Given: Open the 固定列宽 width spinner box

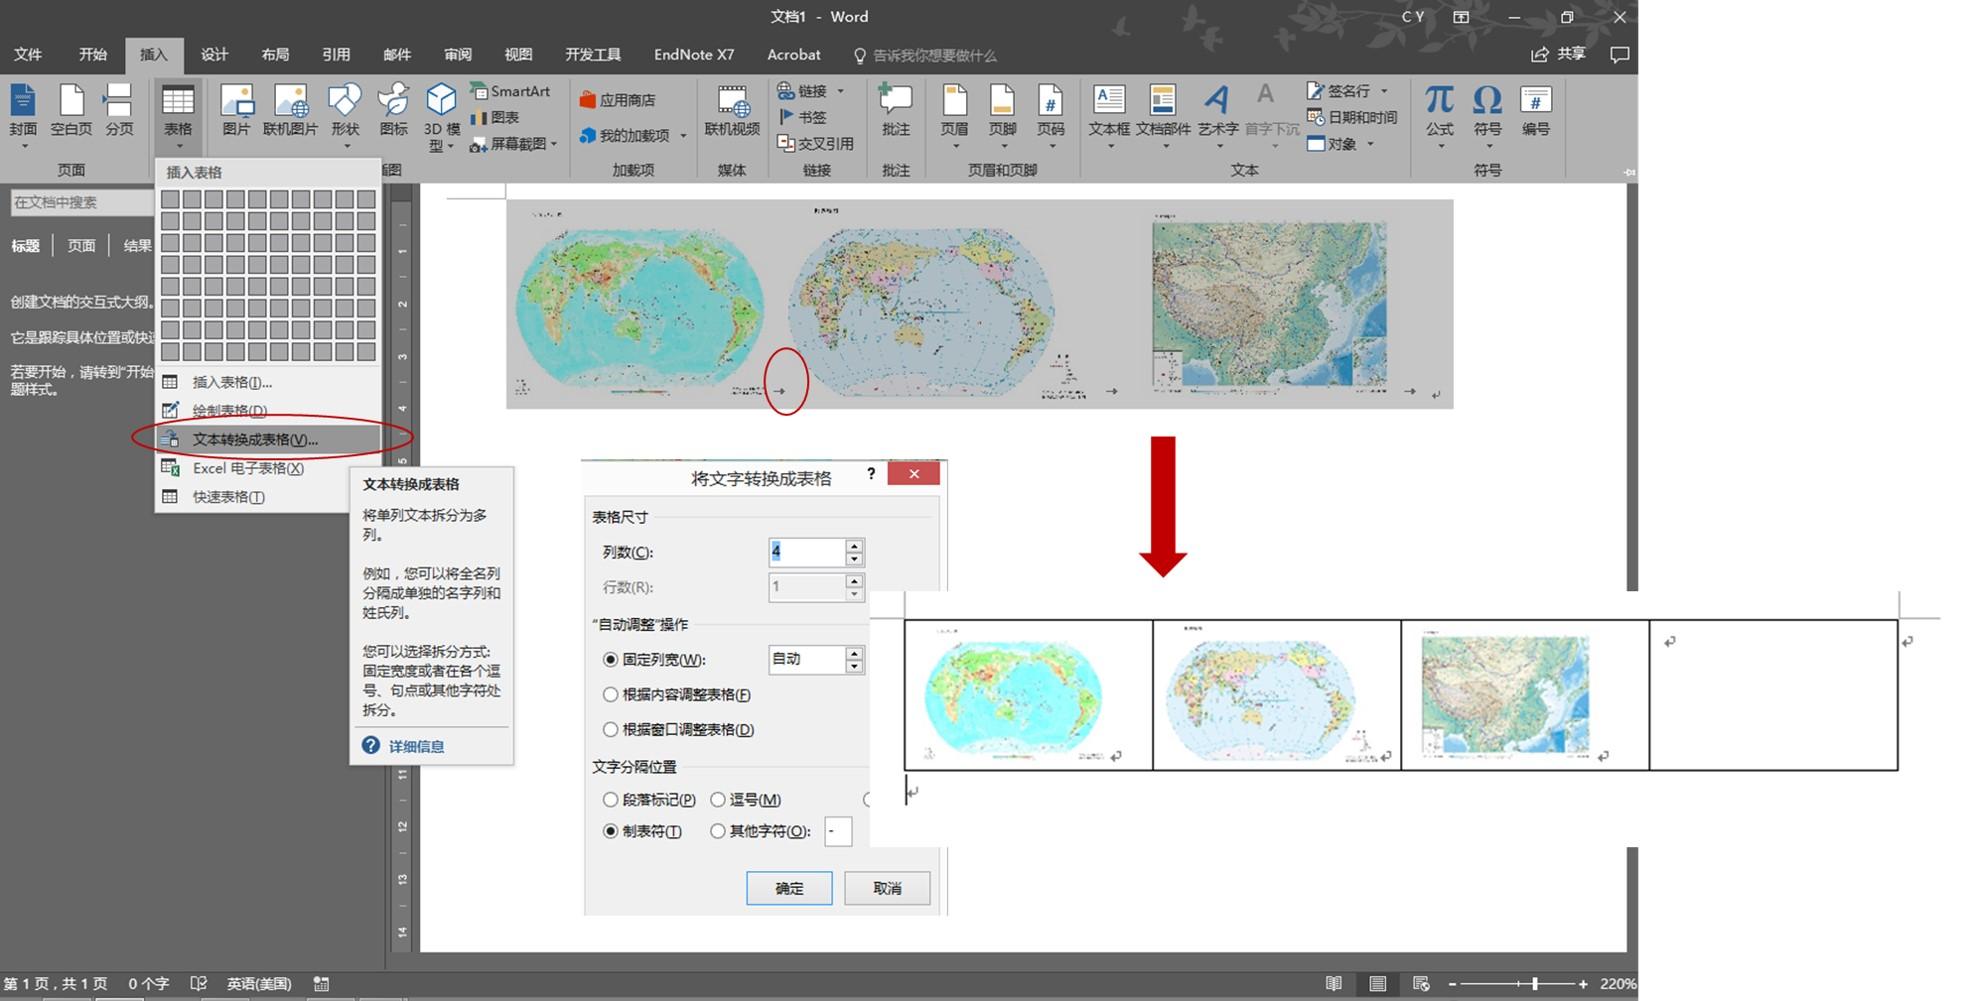Looking at the screenshot, I should (x=806, y=659).
